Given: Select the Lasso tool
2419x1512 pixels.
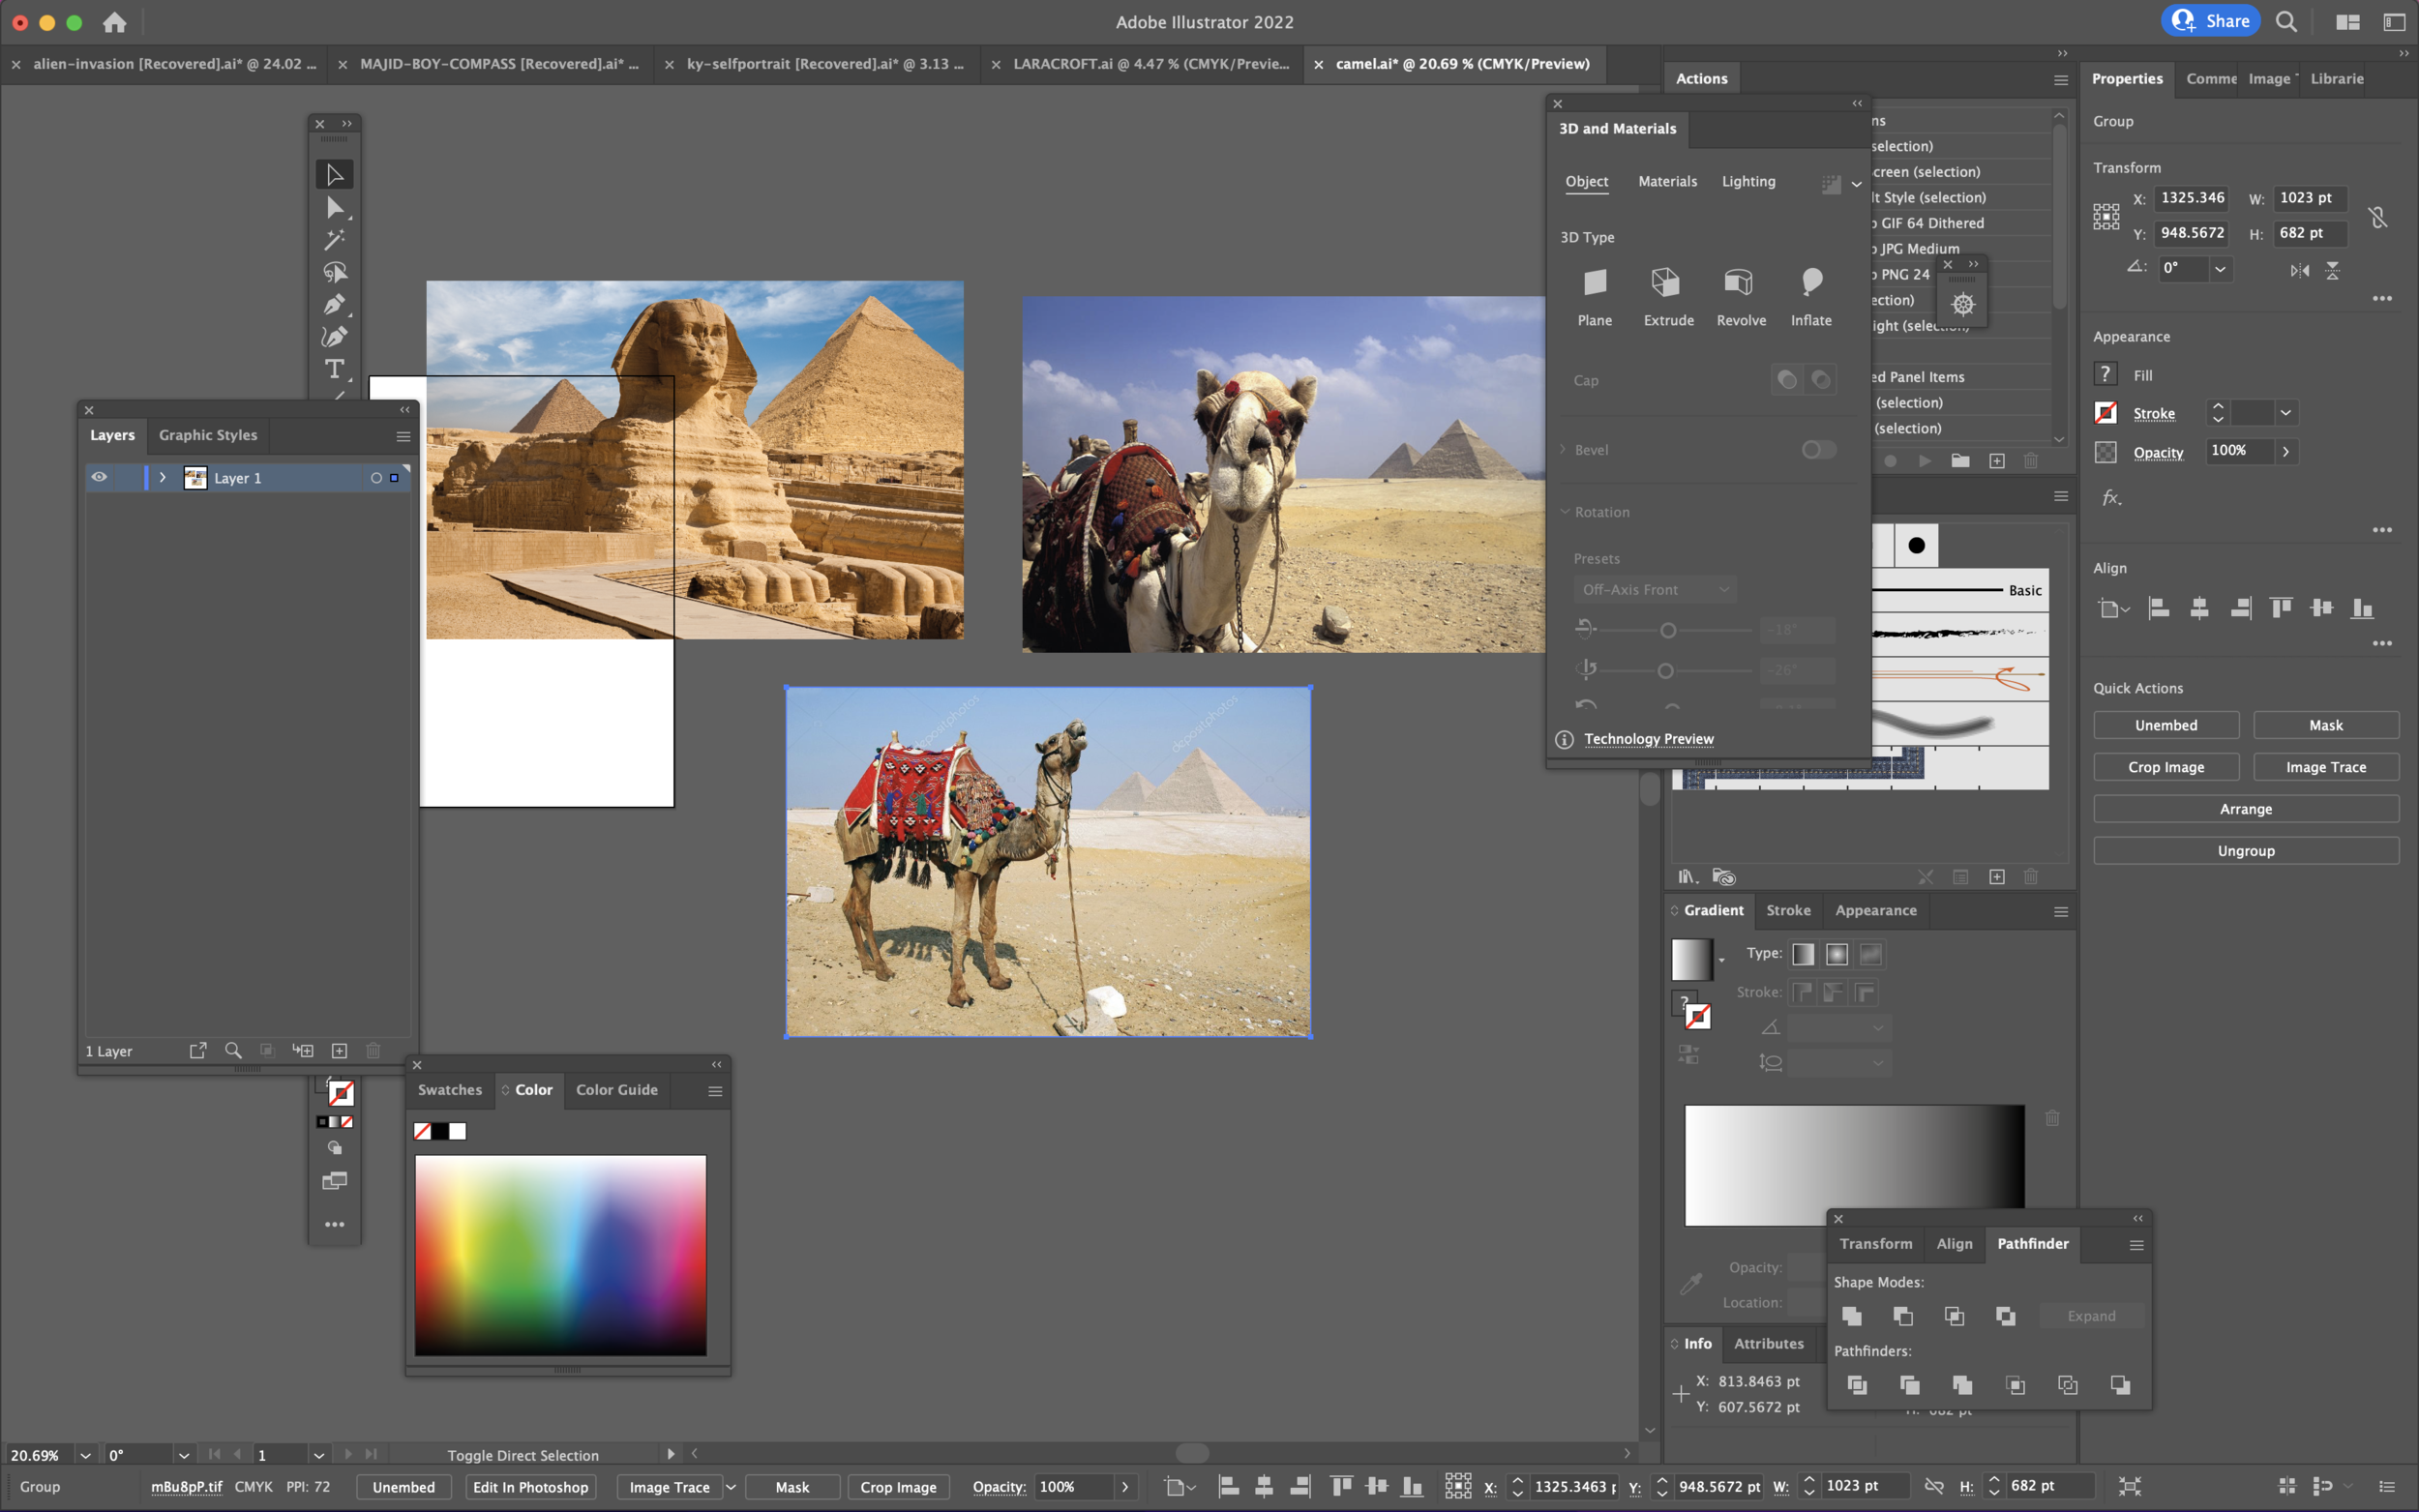Looking at the screenshot, I should [335, 272].
